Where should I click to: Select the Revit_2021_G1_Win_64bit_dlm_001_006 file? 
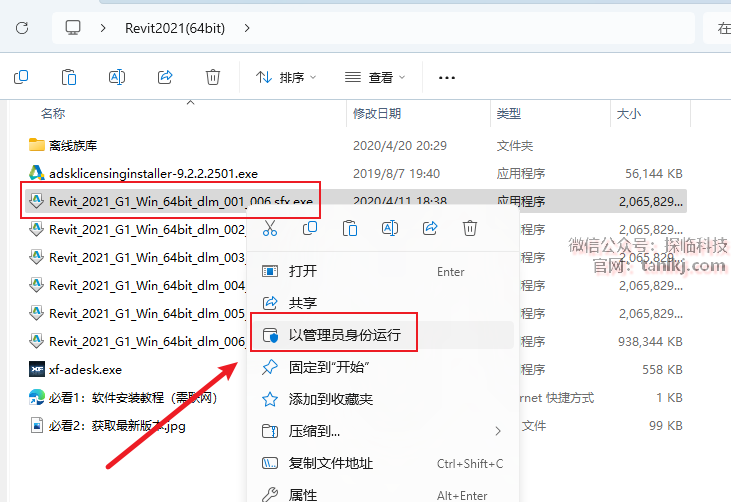pos(181,201)
